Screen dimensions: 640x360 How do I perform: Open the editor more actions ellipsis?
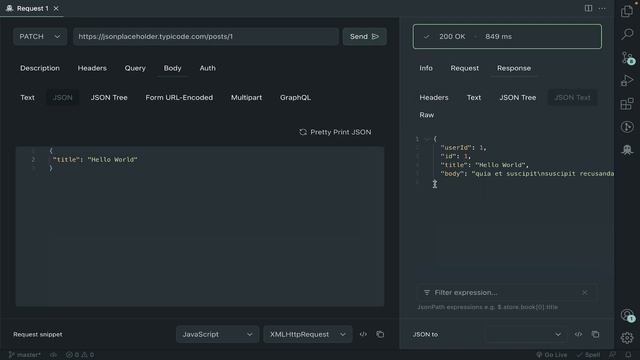[602, 8]
